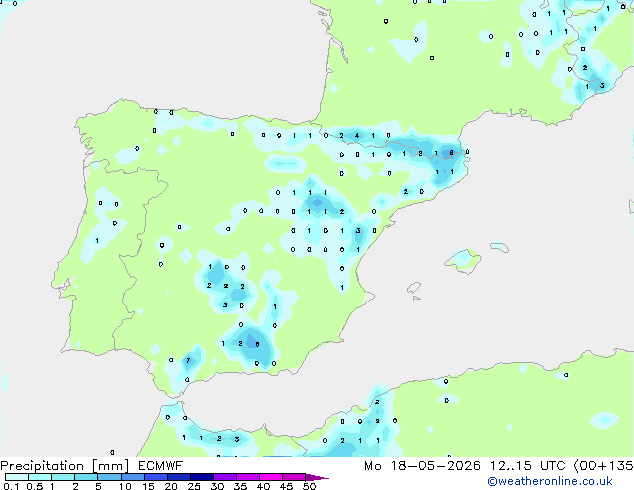Click the '35' legend scale number
Viewport: 634px width, 490px height.
240,486
